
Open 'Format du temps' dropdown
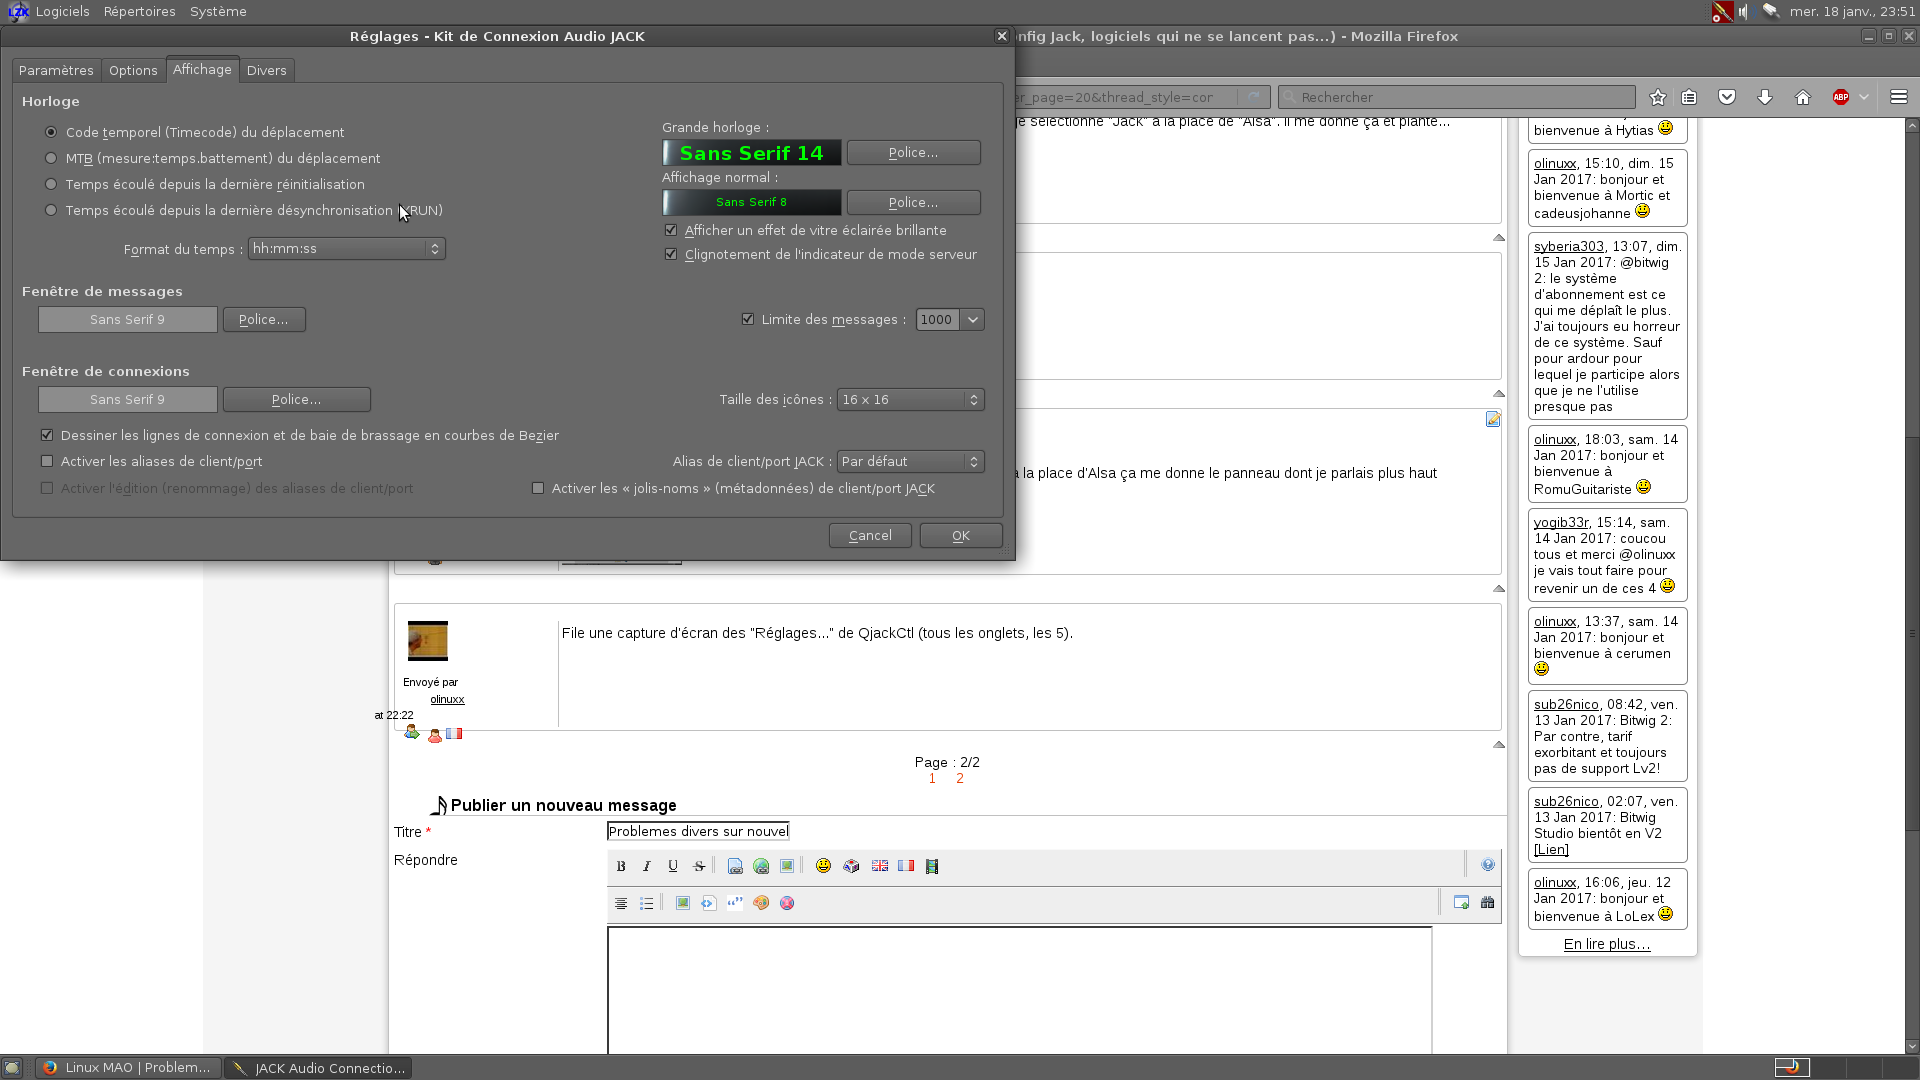(x=346, y=248)
